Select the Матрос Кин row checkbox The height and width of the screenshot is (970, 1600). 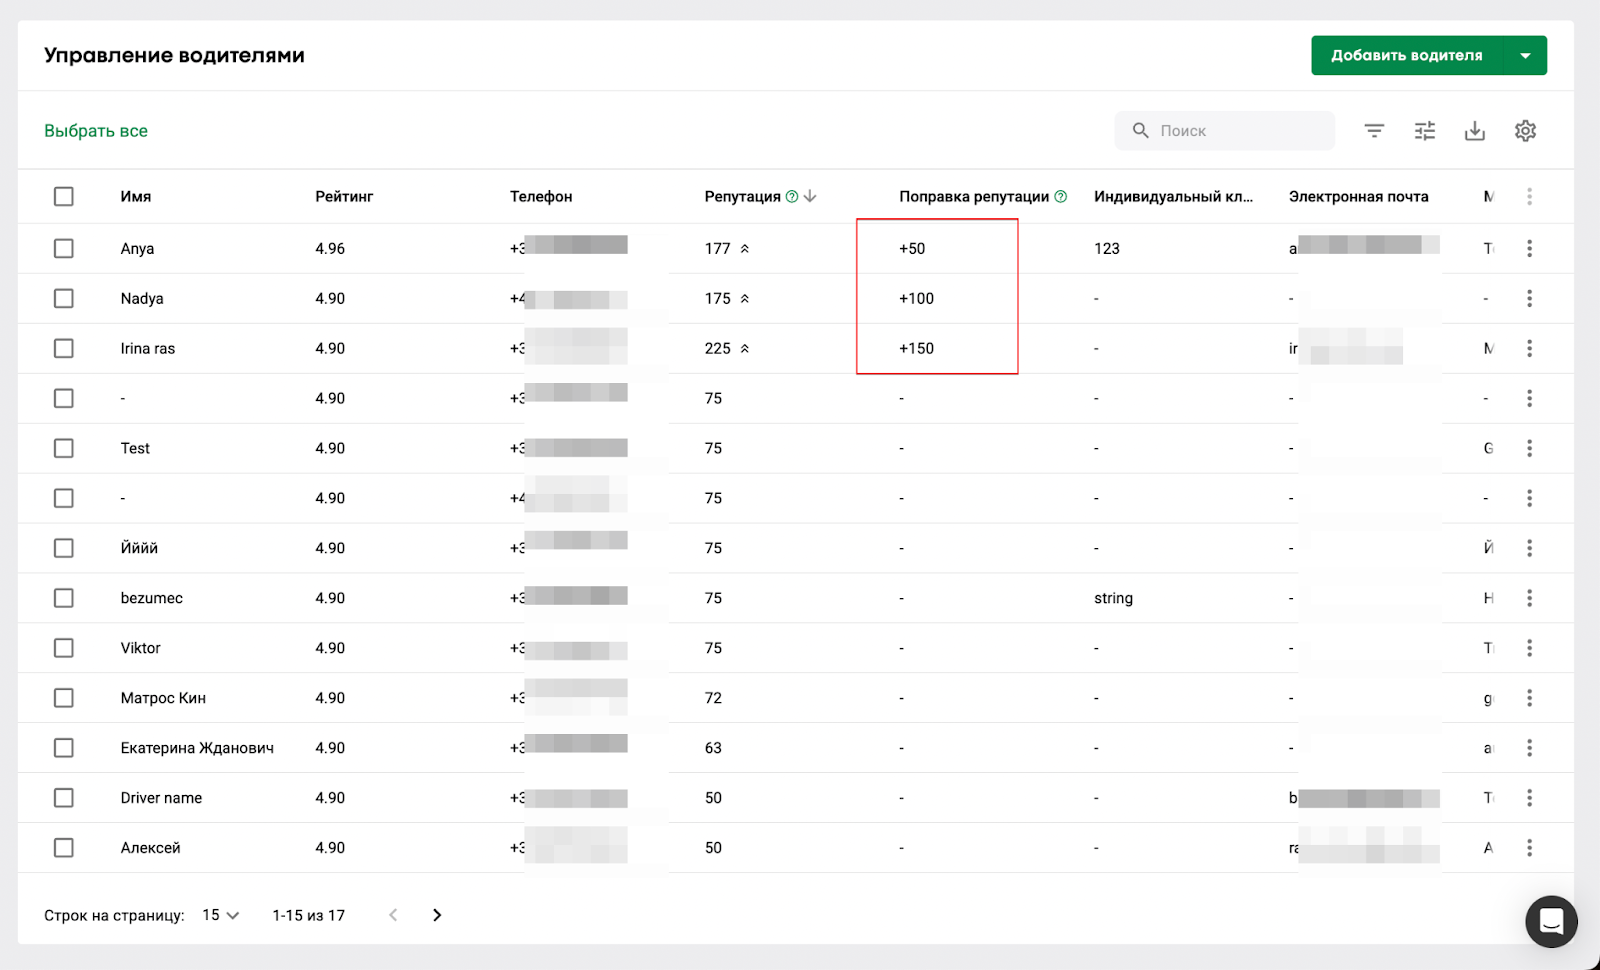64,698
